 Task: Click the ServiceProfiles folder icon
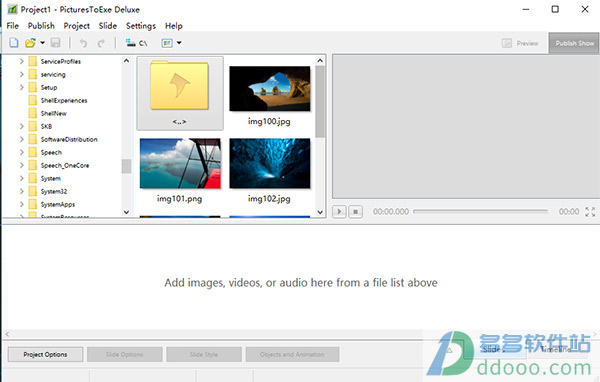[x=33, y=61]
